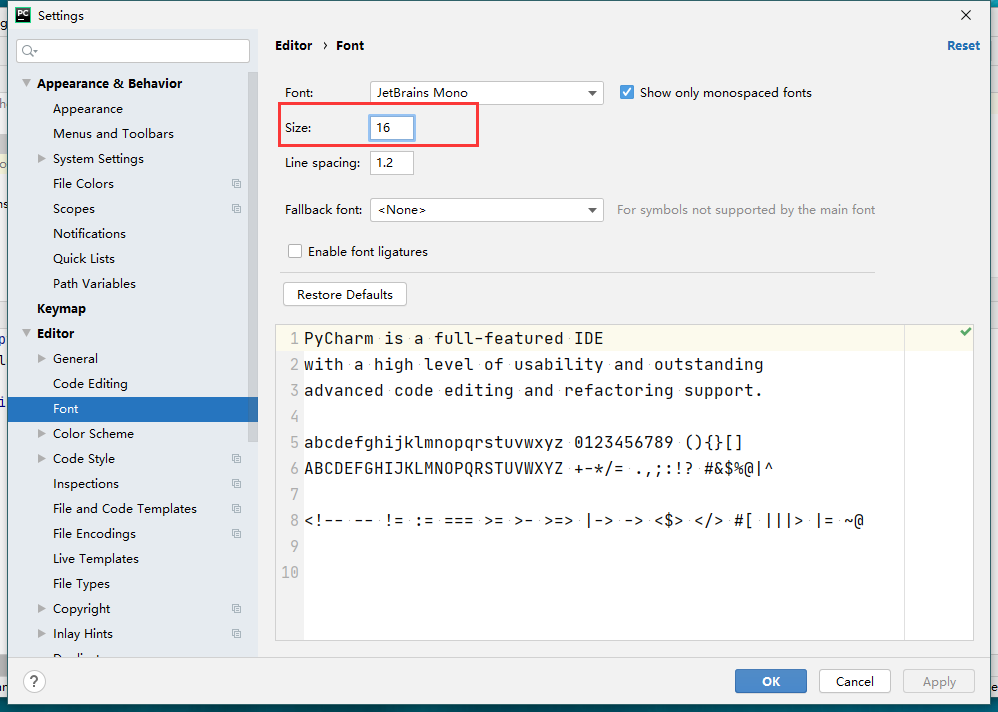Expand the Color Scheme tree node
998x712 pixels.
tap(41, 434)
